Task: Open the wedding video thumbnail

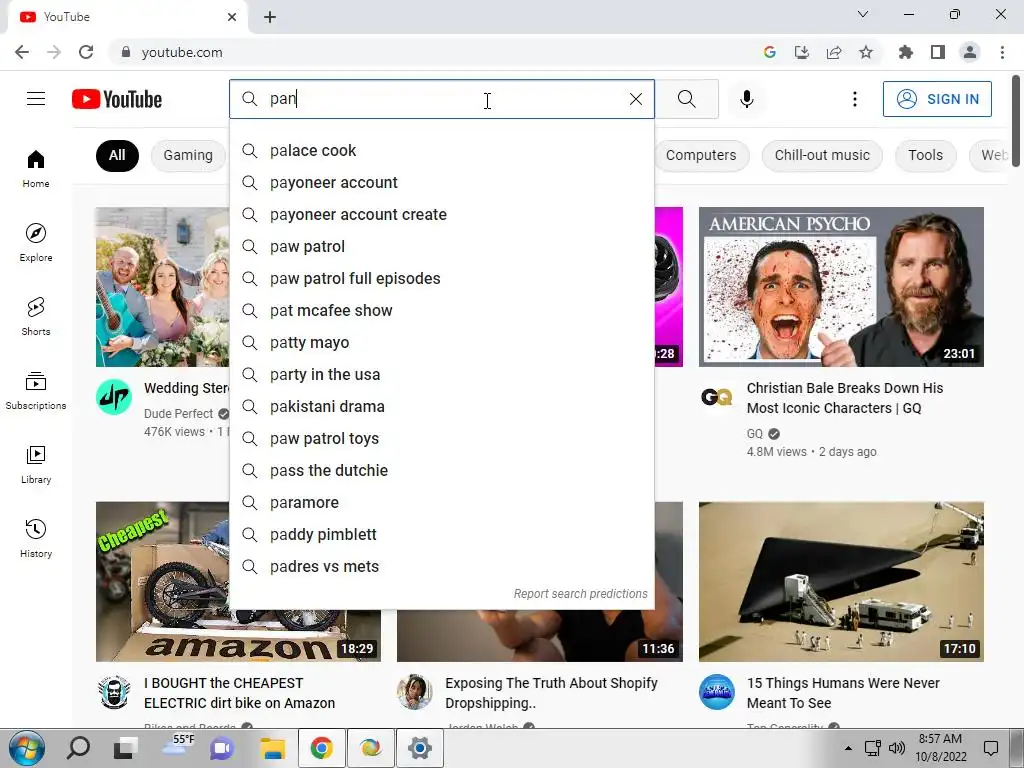Action: 163,287
